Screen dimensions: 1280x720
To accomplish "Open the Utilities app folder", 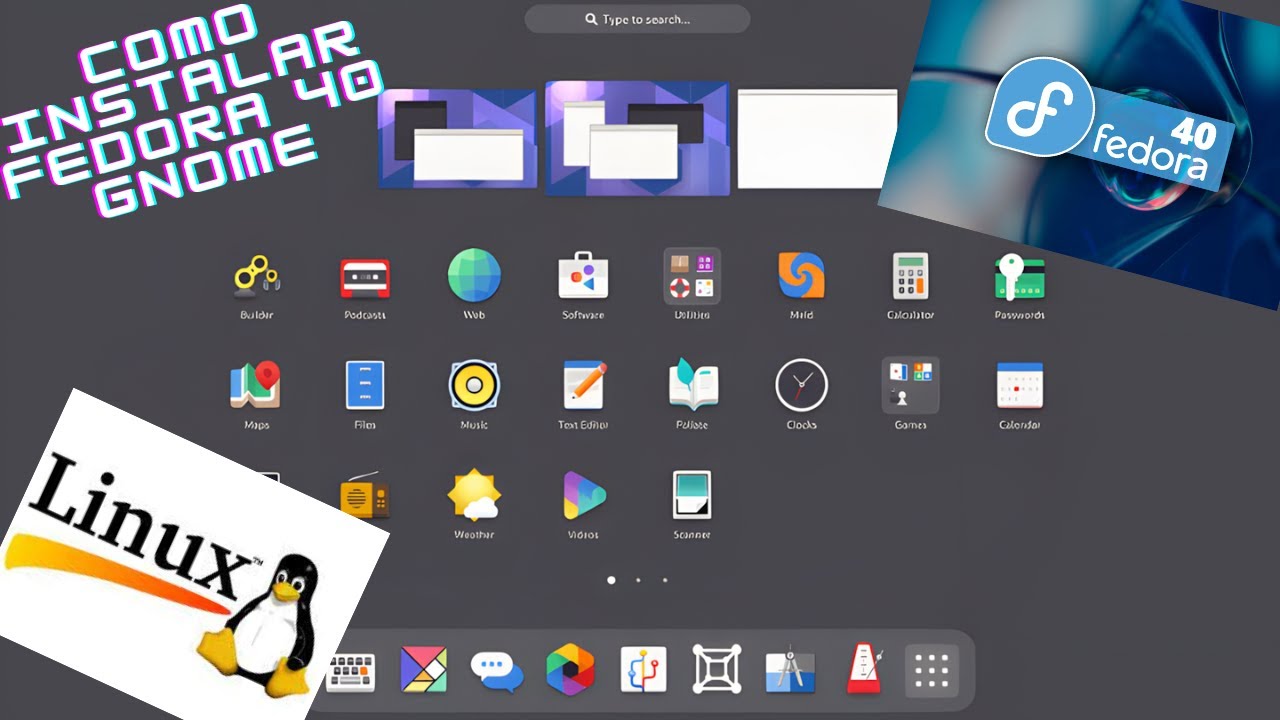I will 692,276.
